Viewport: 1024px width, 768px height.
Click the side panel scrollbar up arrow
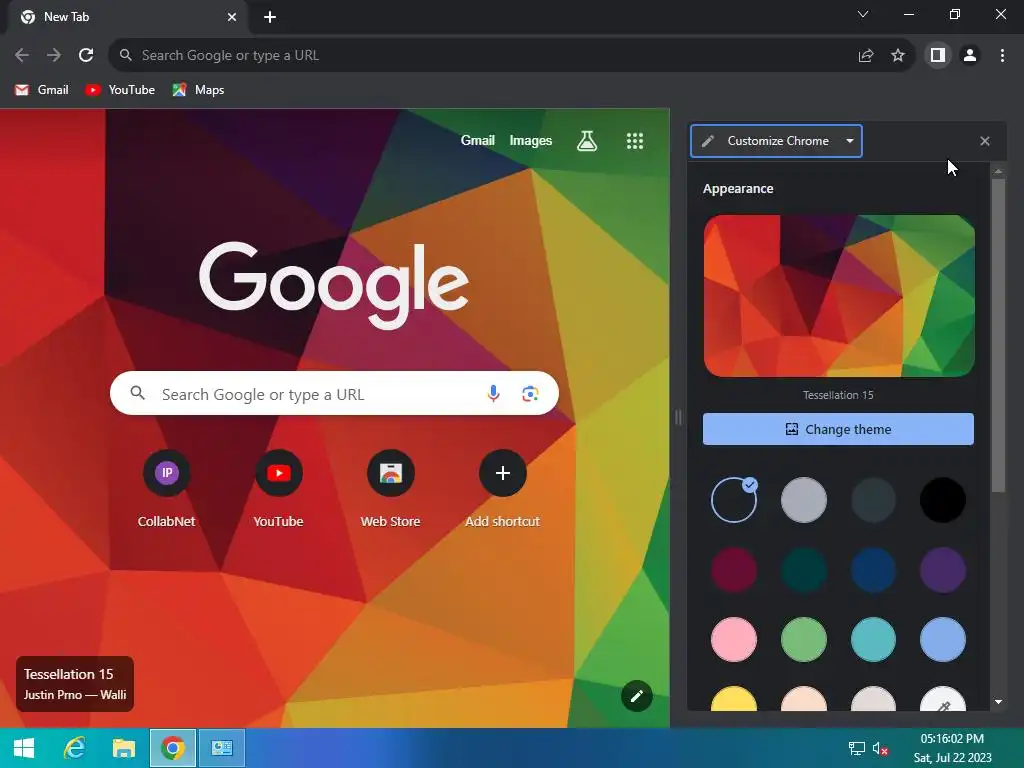tap(998, 172)
